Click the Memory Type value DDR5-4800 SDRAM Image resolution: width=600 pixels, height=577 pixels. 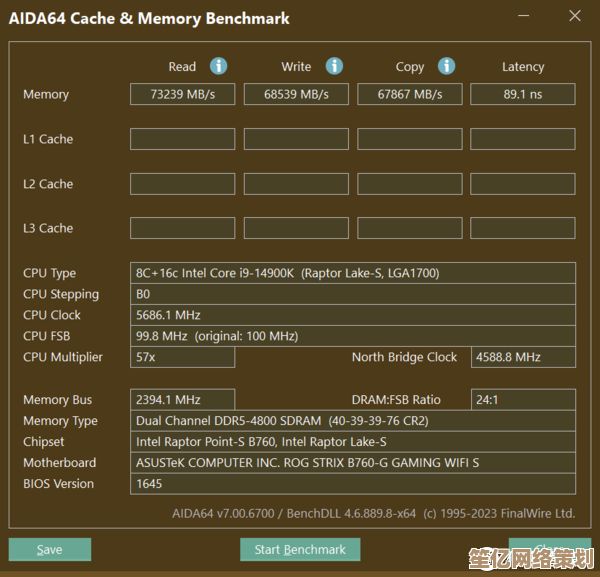coord(353,421)
